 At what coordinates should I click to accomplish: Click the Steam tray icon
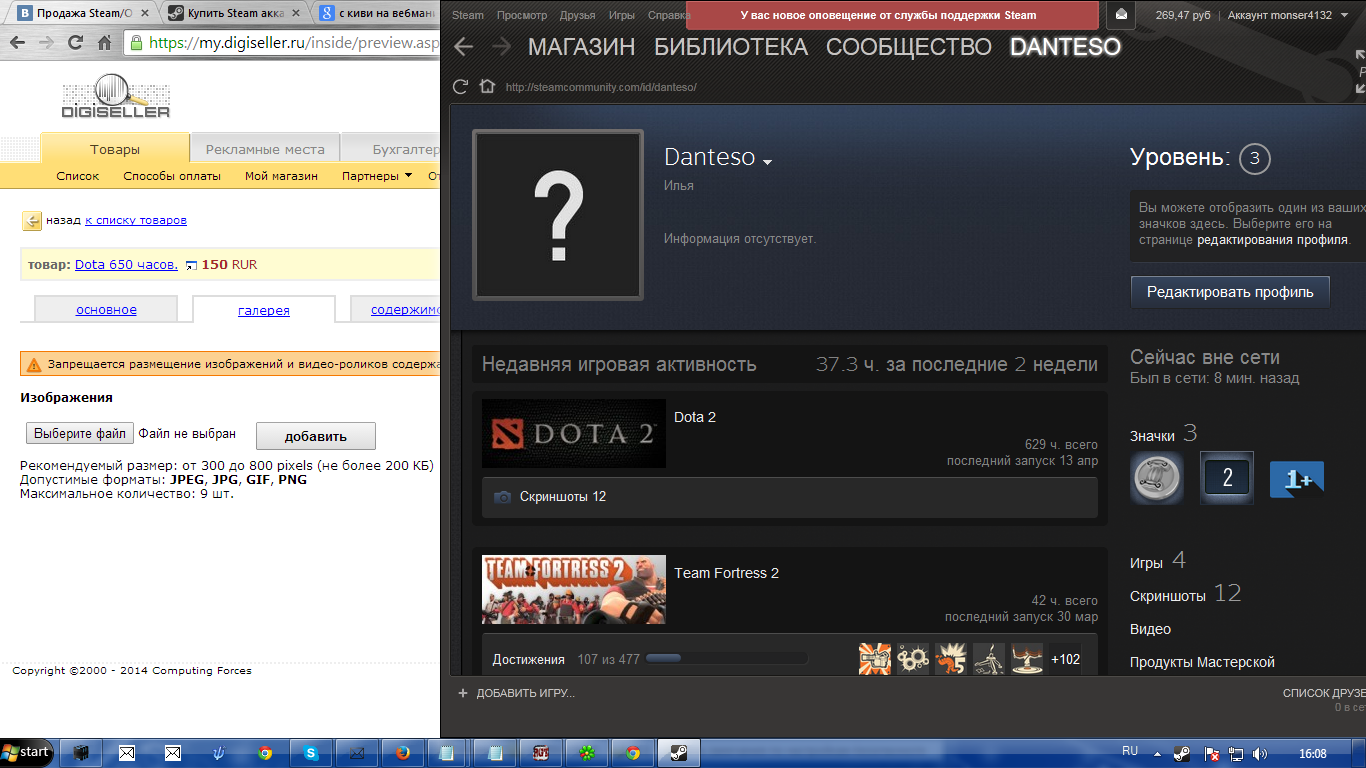pyautogui.click(x=1181, y=753)
